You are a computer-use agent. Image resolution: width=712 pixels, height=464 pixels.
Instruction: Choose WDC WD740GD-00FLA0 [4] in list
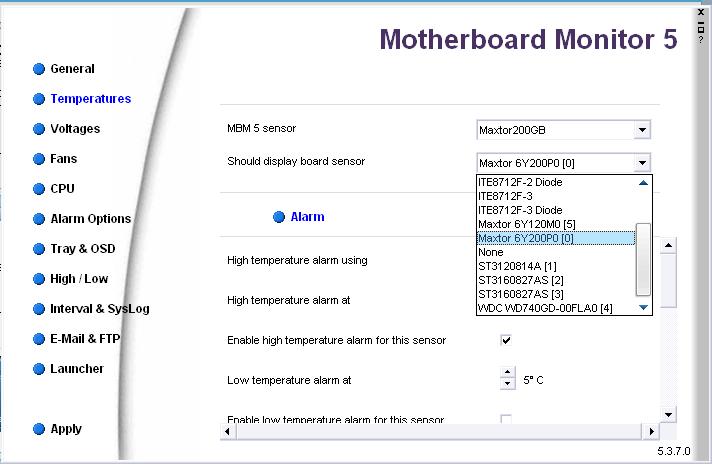556,308
